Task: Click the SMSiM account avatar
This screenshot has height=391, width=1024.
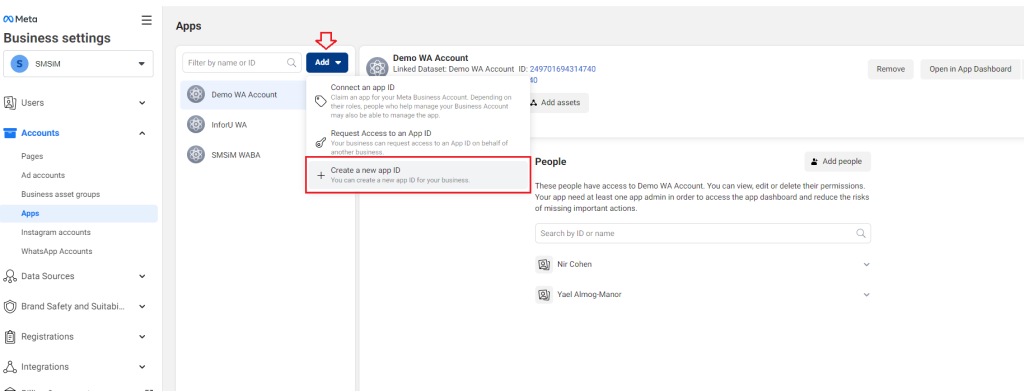Action: tap(20, 63)
